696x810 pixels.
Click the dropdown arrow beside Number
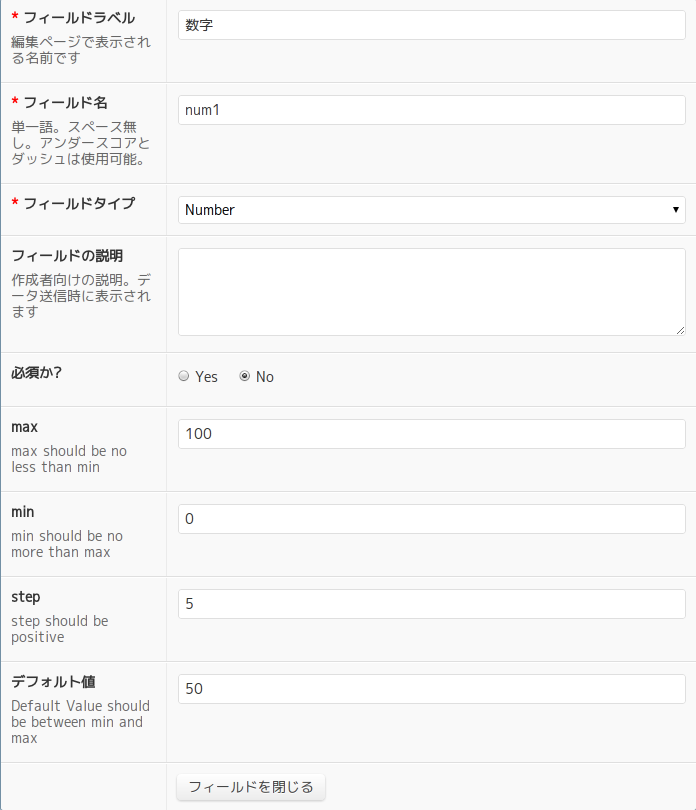675,210
